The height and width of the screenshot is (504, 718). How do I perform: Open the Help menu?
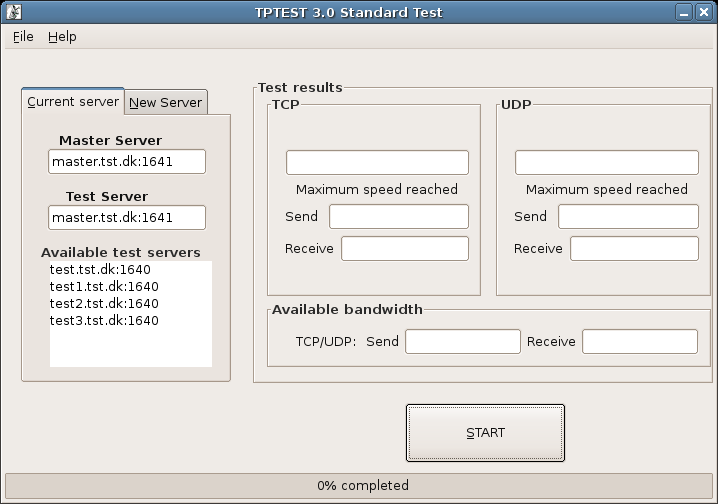[62, 37]
